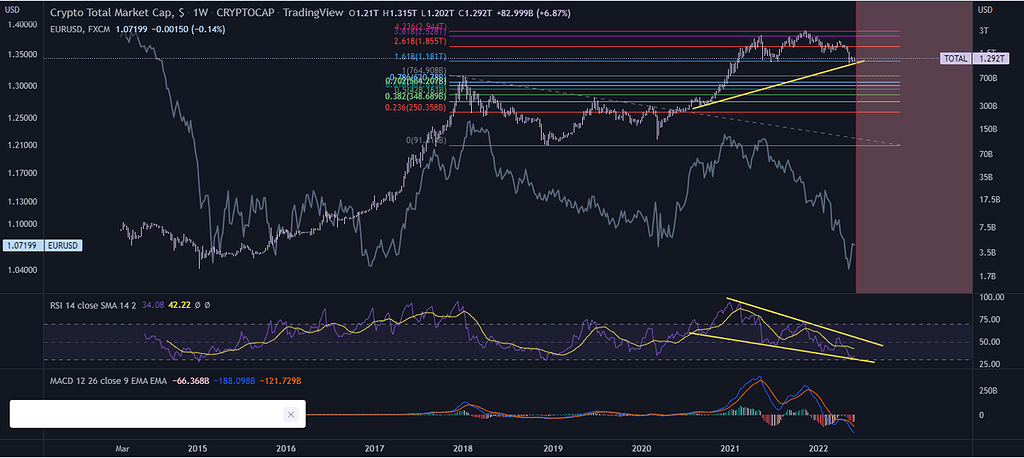Click 2018 on the time axis

click(x=463, y=449)
